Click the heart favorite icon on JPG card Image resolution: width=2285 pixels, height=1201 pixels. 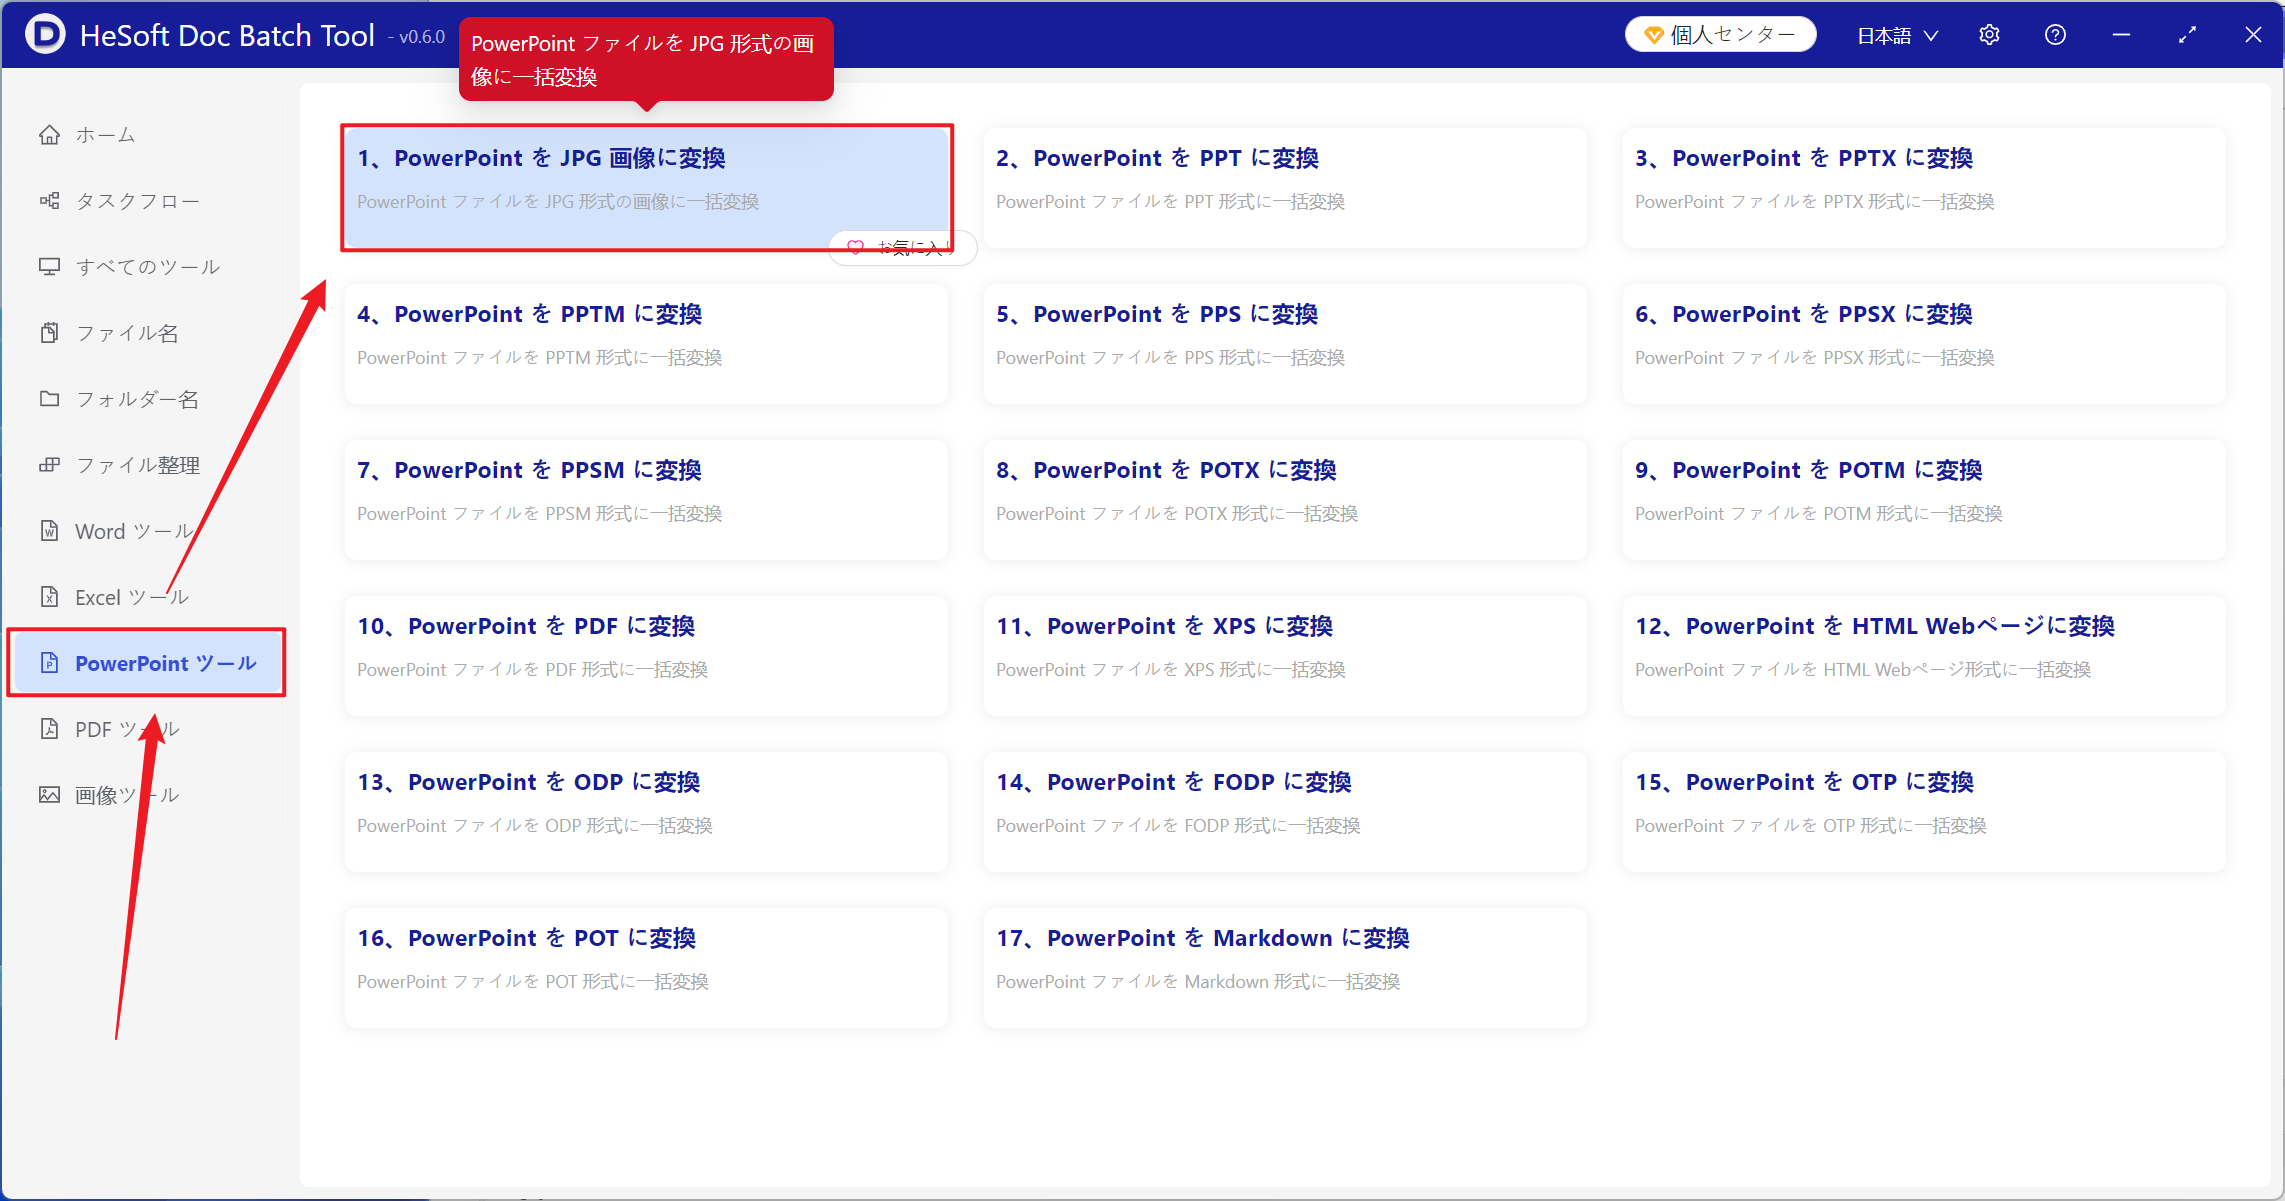pyautogui.click(x=855, y=247)
